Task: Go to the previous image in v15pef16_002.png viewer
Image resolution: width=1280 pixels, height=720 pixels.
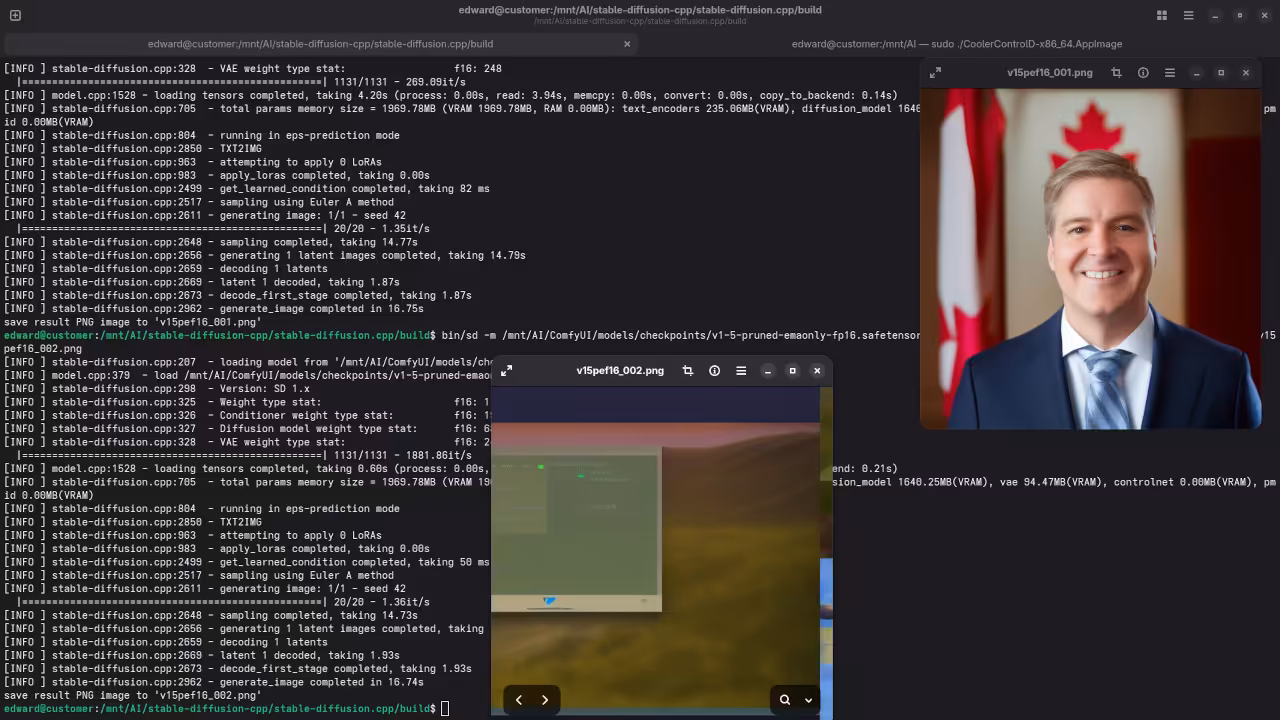Action: tap(518, 699)
